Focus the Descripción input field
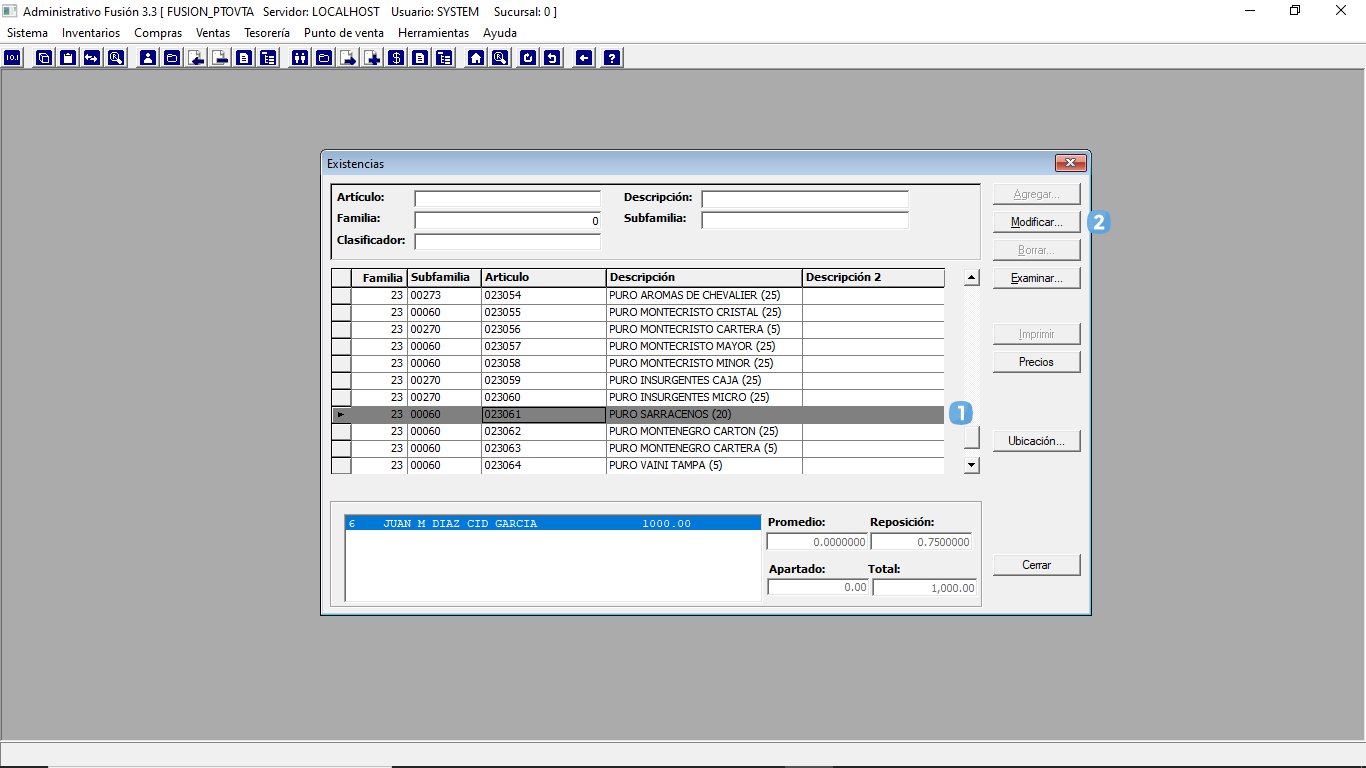 805,199
